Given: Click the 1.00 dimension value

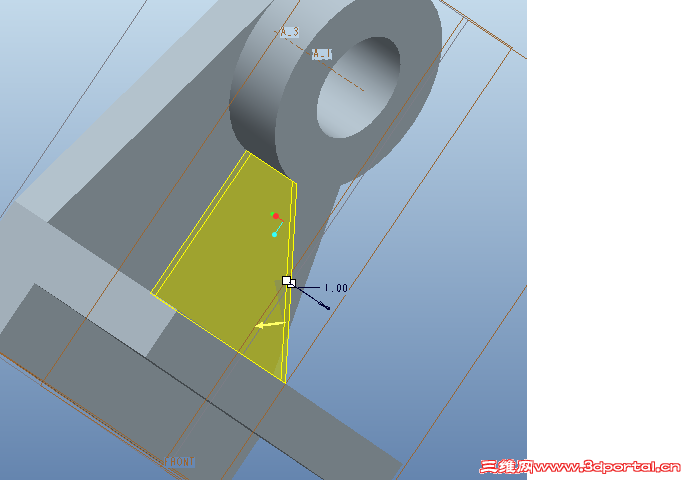Looking at the screenshot, I should pos(336,288).
